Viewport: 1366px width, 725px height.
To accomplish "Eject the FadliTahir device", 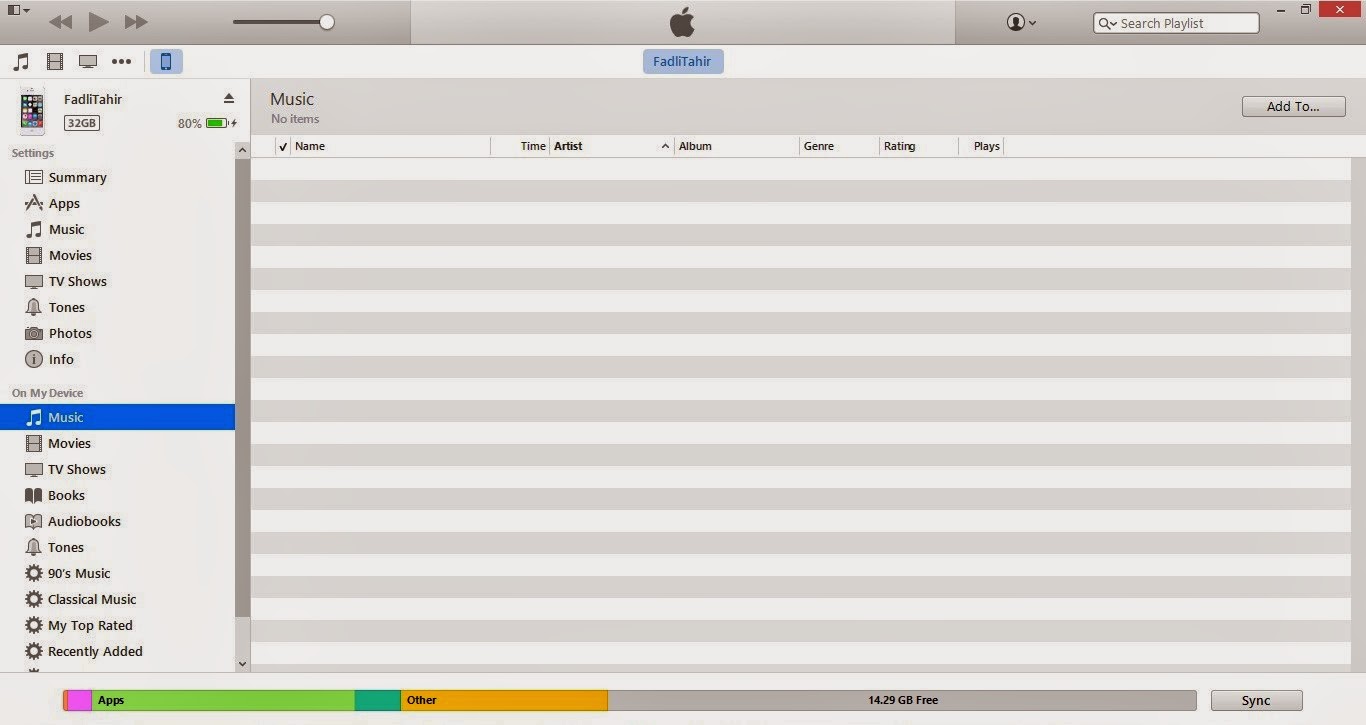I will coord(228,98).
